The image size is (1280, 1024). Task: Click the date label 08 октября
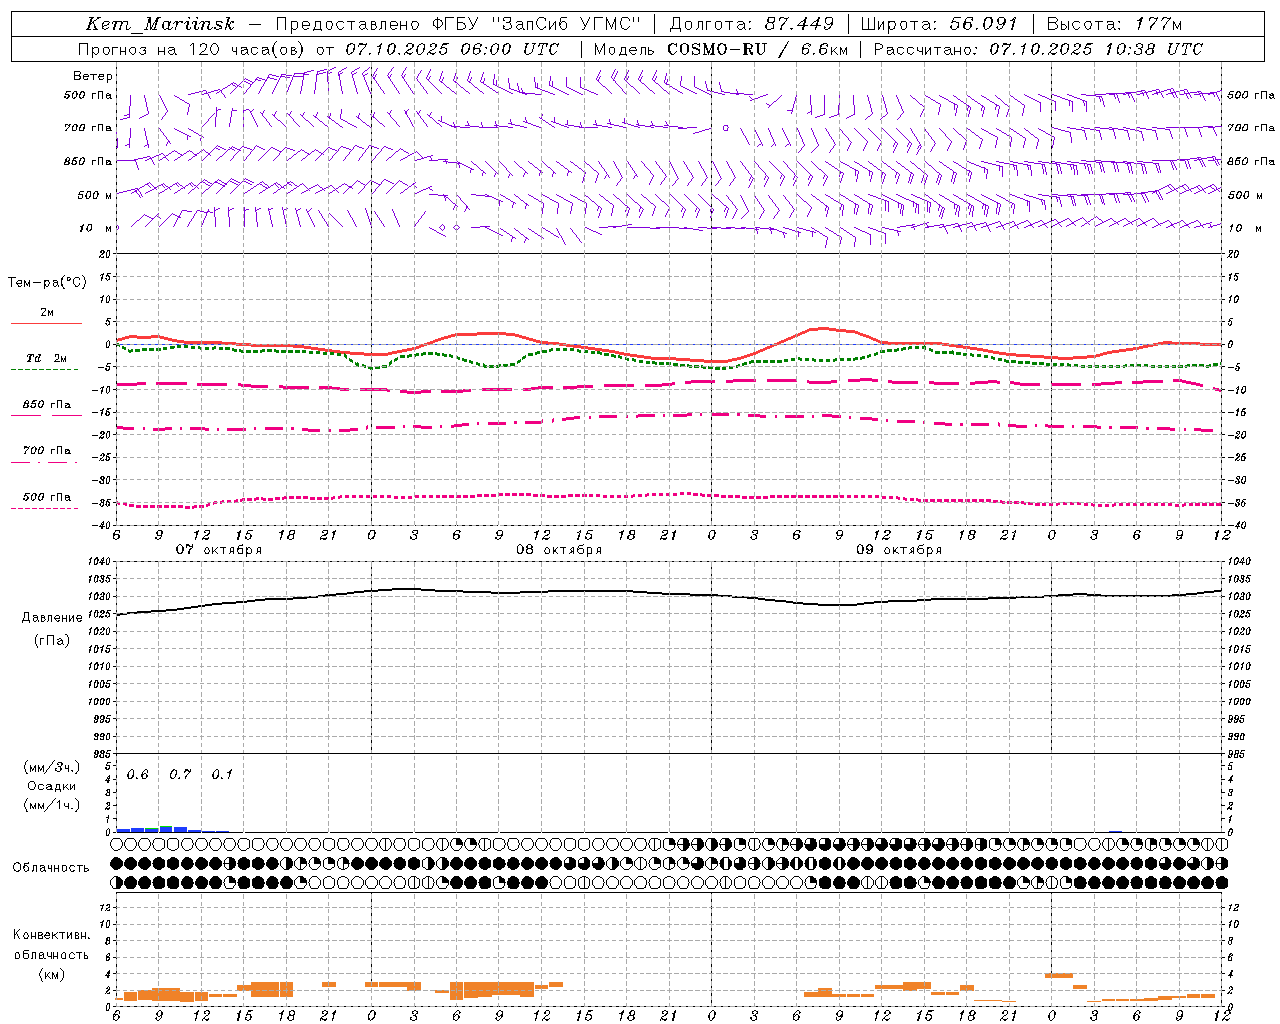pyautogui.click(x=559, y=550)
